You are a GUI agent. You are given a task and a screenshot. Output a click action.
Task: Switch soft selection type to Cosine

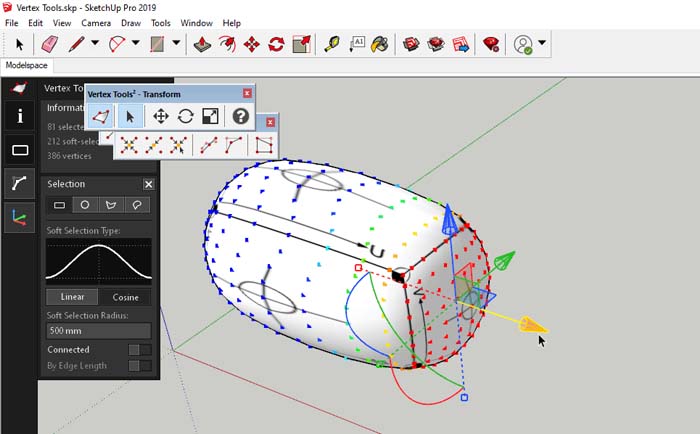125,297
